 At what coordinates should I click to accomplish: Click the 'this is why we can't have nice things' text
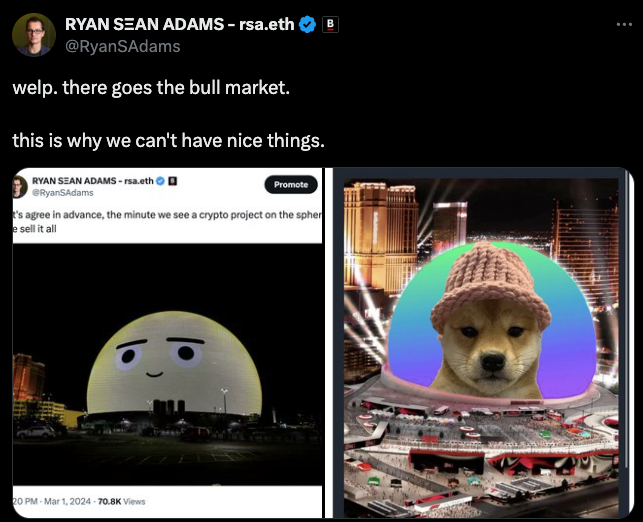[x=168, y=141]
